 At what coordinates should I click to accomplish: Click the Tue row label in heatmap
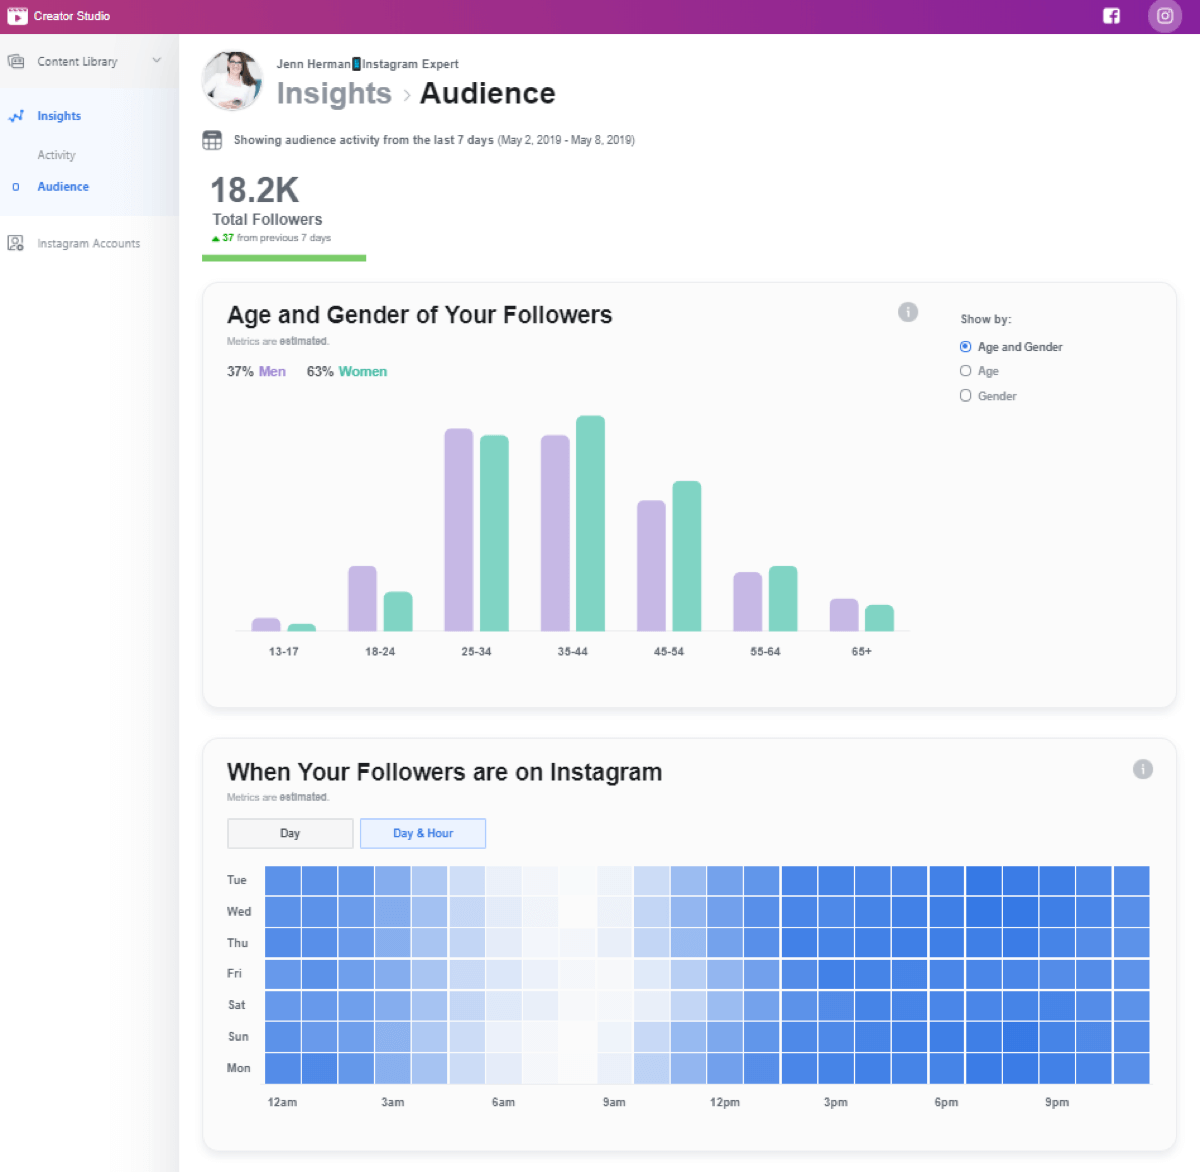237,880
